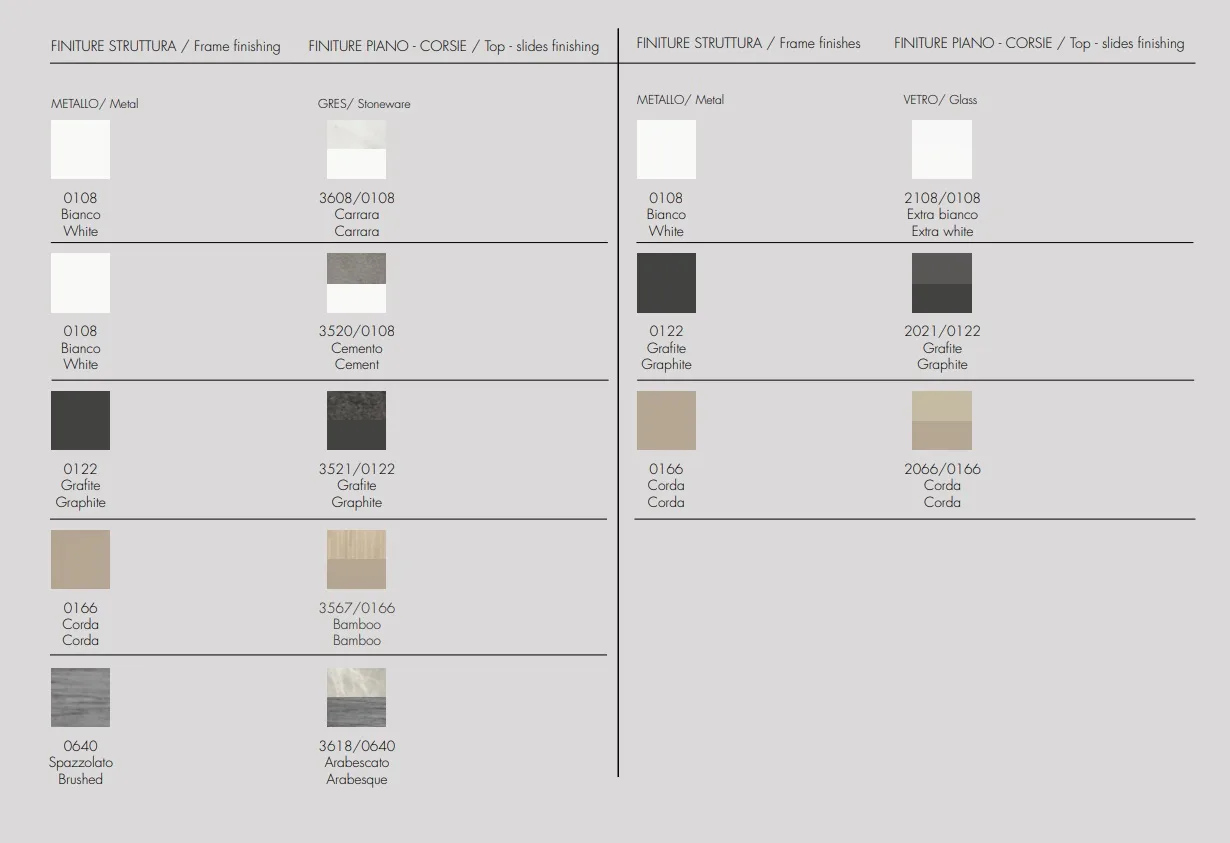This screenshot has width=1230, height=843.
Task: Click the 3618/0640 Arabescato Arabesque label
Action: click(357, 762)
